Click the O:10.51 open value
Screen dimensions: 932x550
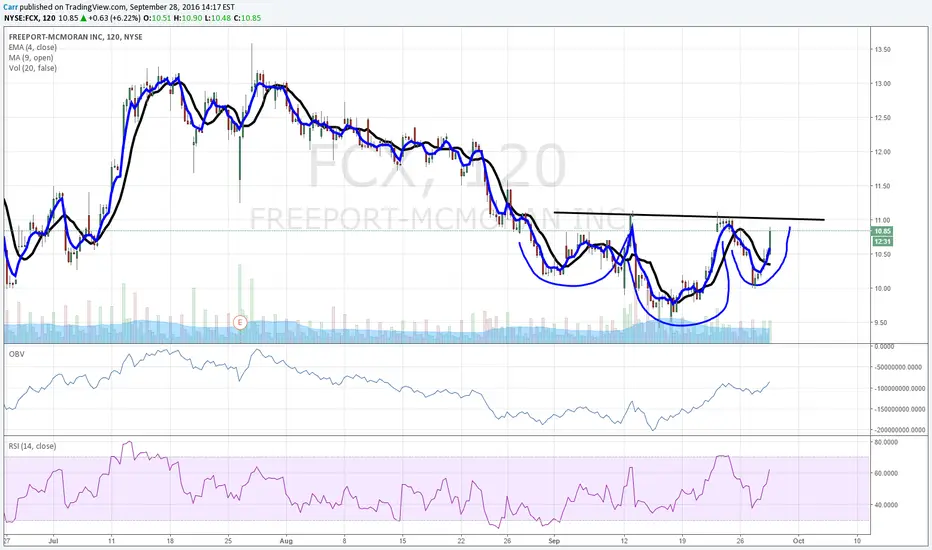point(158,18)
